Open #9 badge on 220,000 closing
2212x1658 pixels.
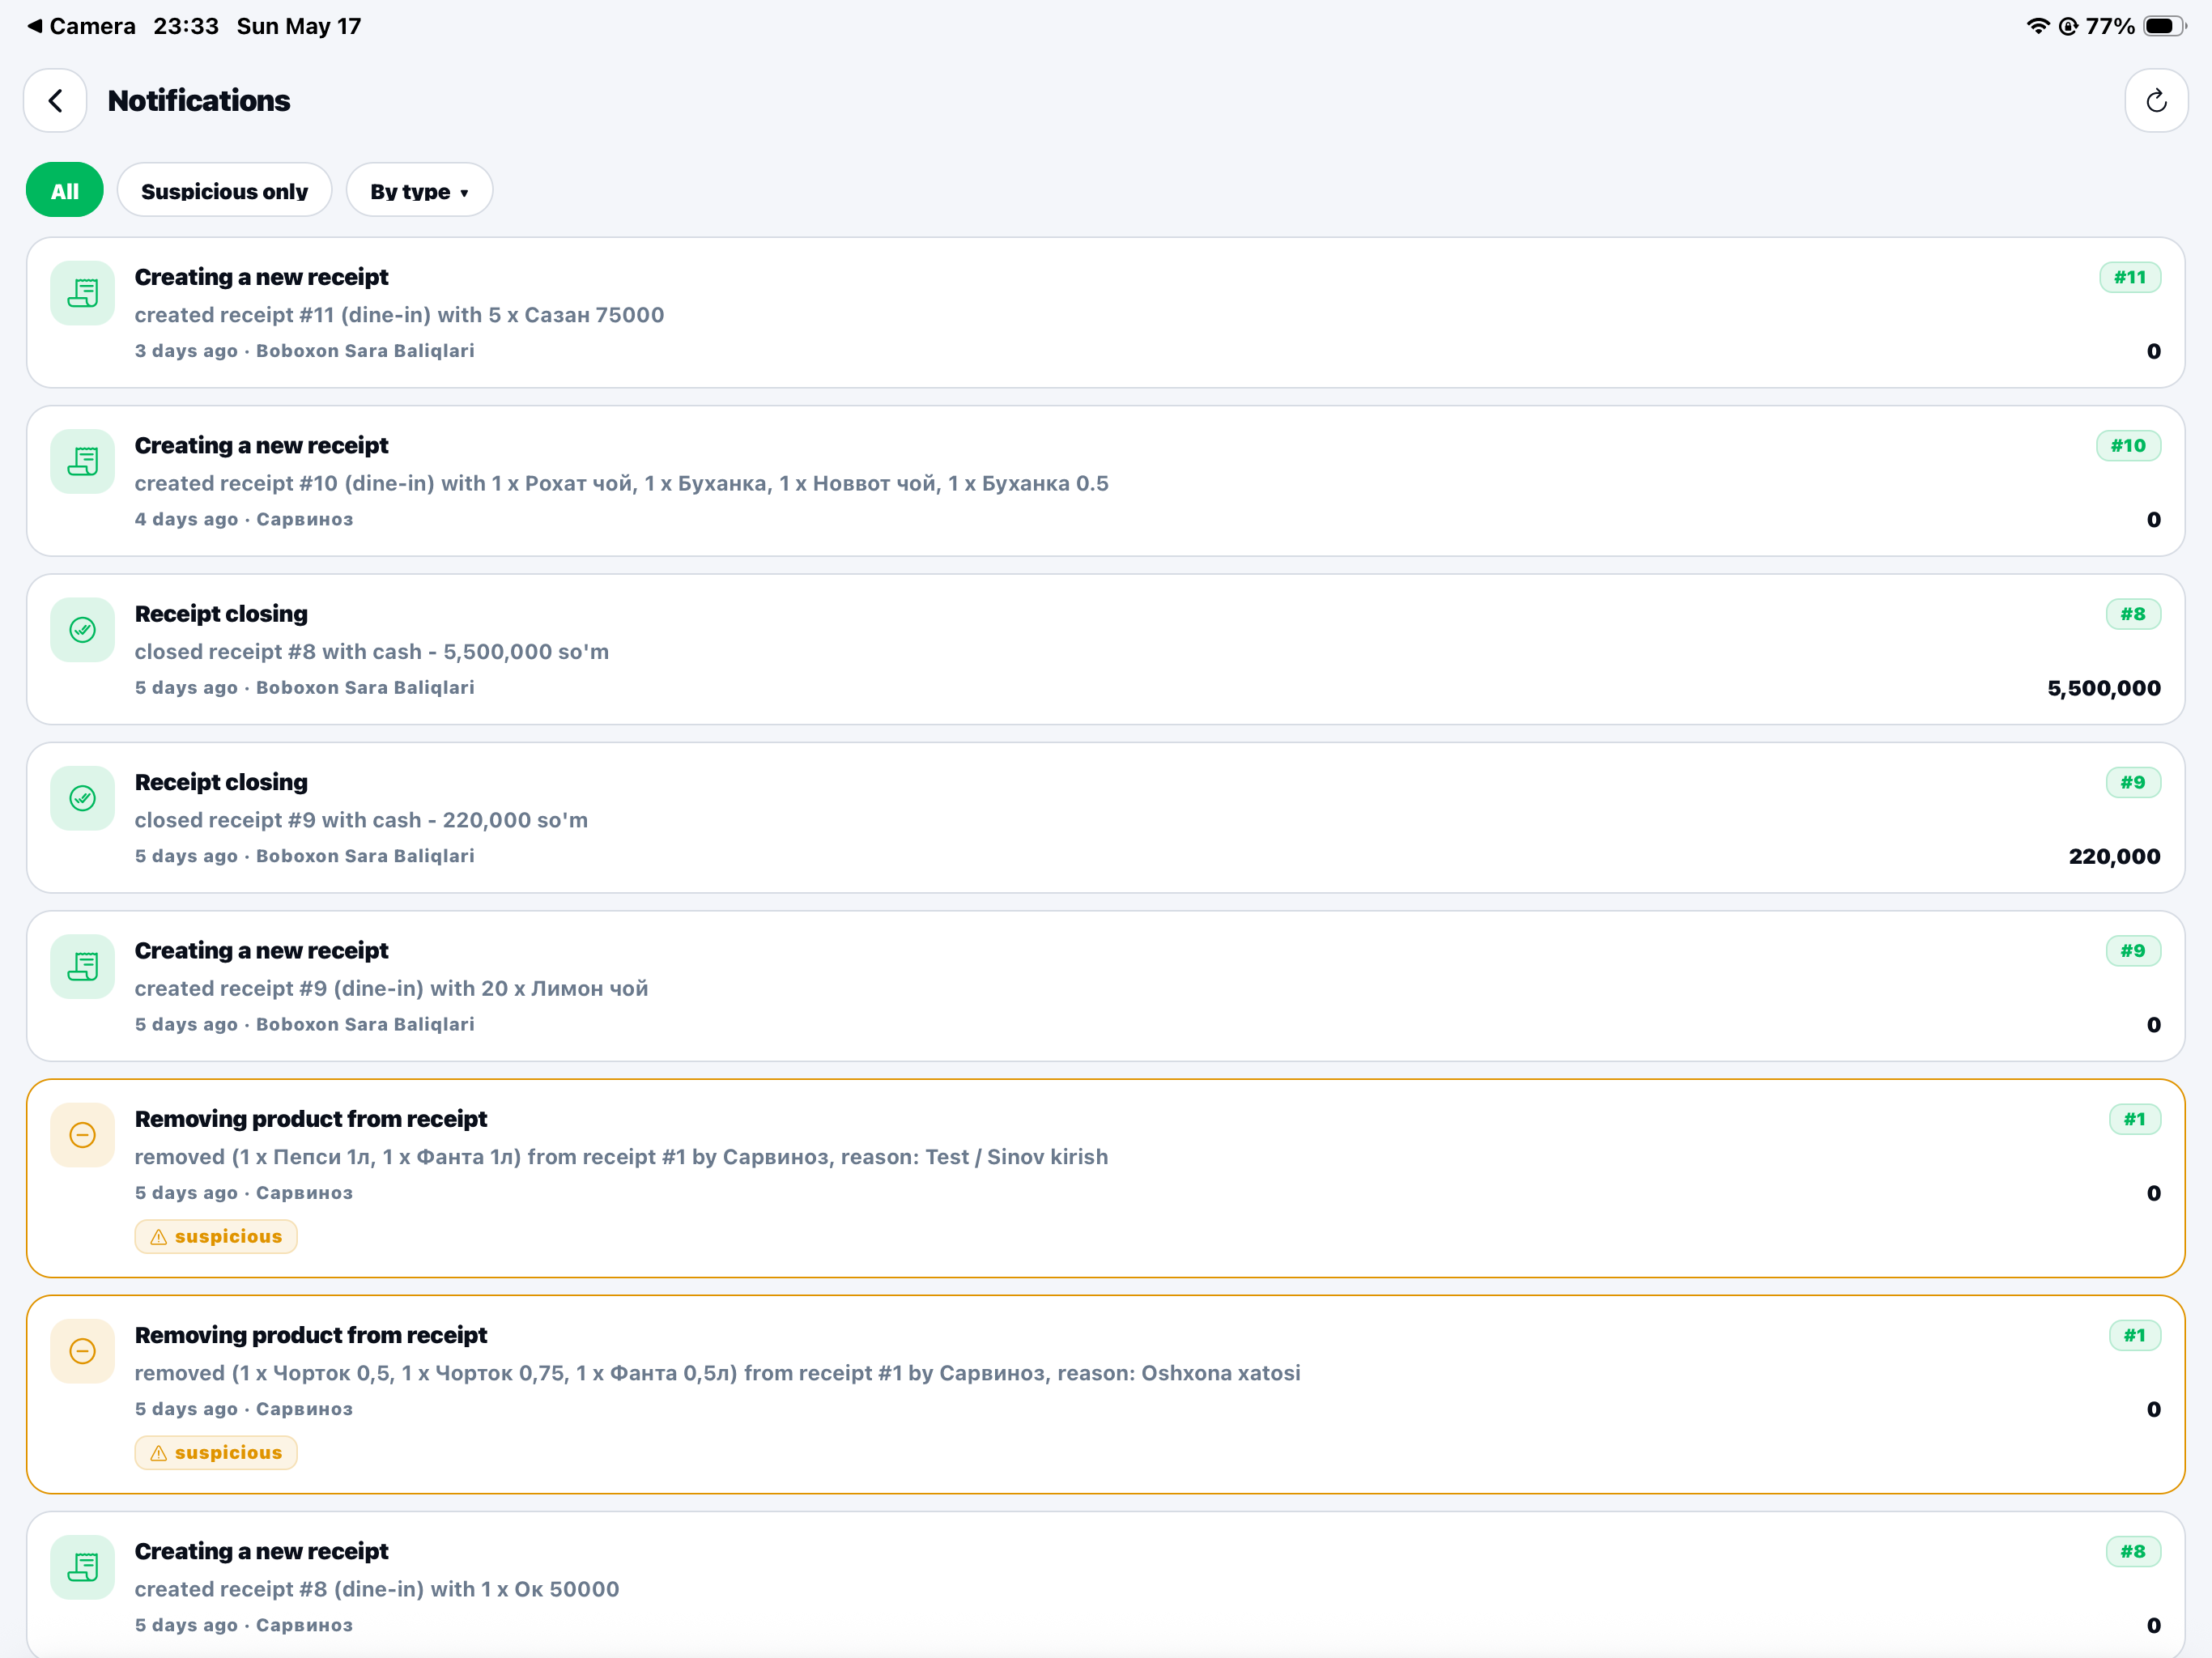click(2133, 782)
